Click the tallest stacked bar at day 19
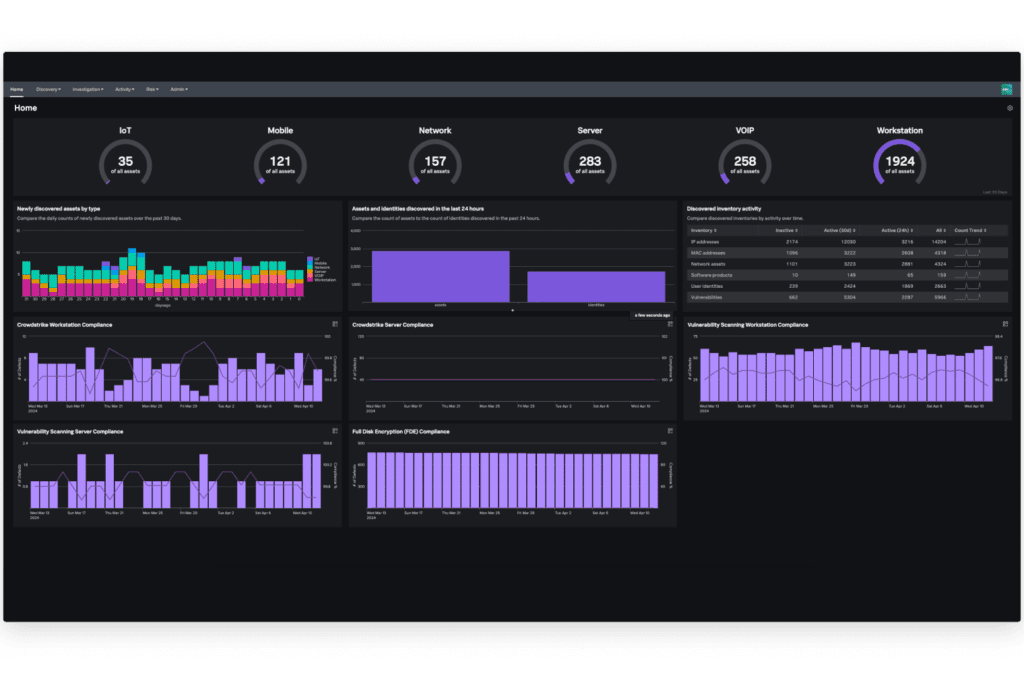The width and height of the screenshot is (1024, 674). pyautogui.click(x=132, y=272)
